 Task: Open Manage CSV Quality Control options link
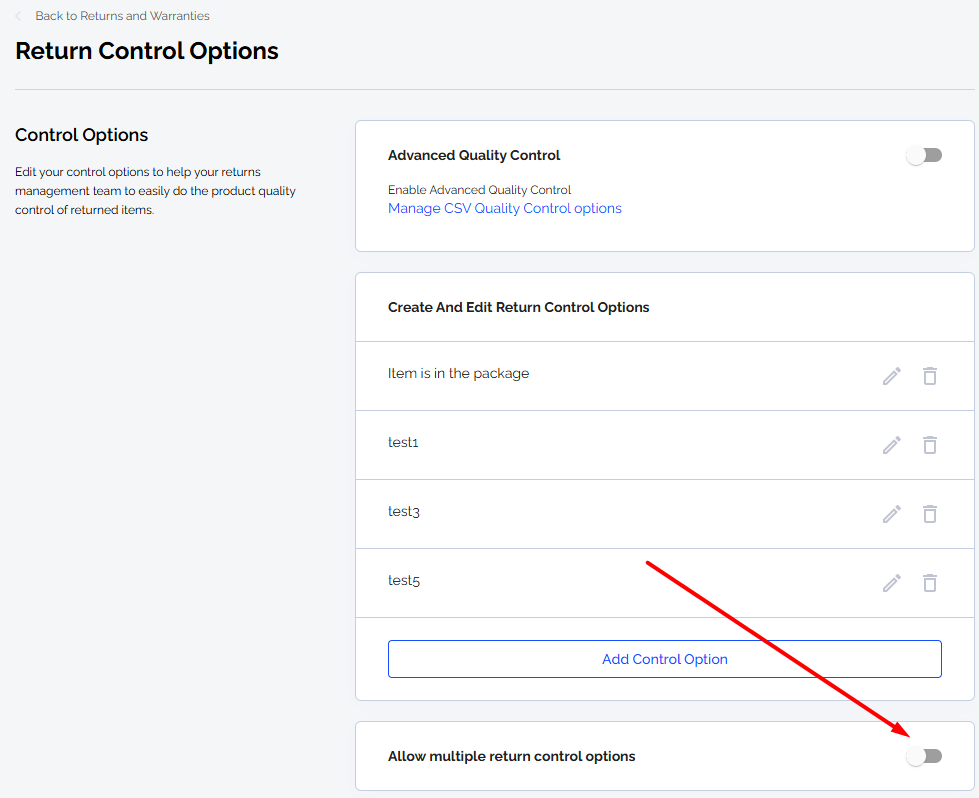[x=504, y=209]
